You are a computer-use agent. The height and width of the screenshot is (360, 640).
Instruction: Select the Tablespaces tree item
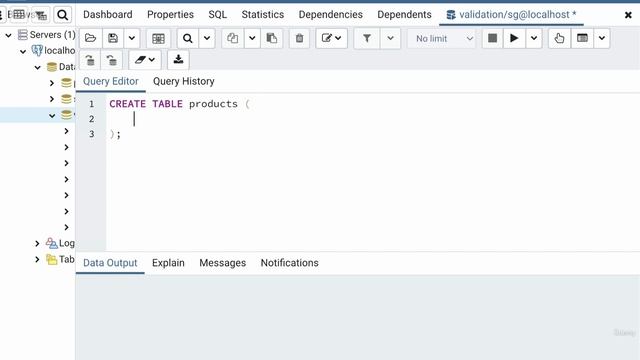tap(60, 259)
